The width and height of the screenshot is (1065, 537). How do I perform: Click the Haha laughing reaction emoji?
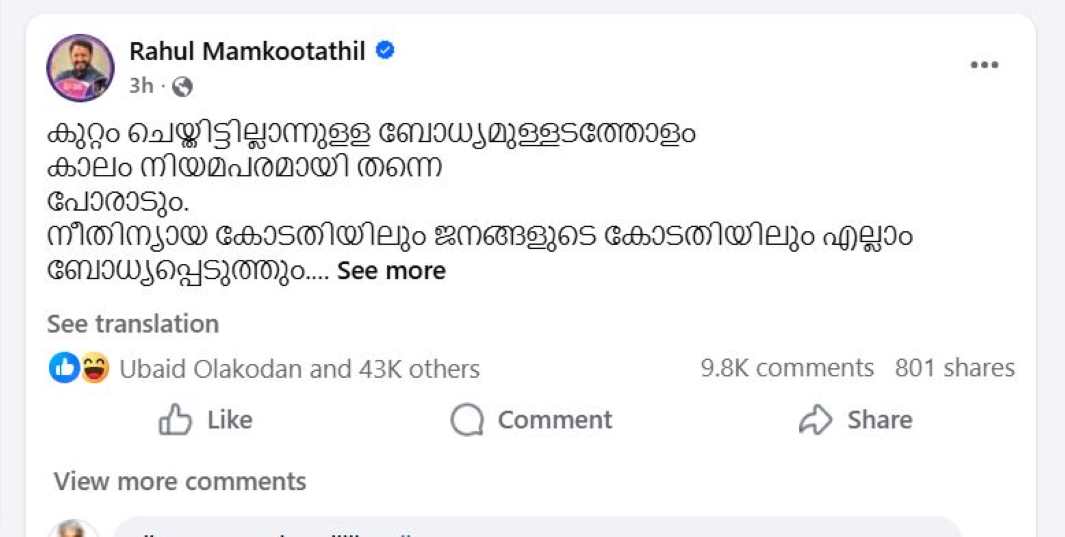(x=94, y=368)
